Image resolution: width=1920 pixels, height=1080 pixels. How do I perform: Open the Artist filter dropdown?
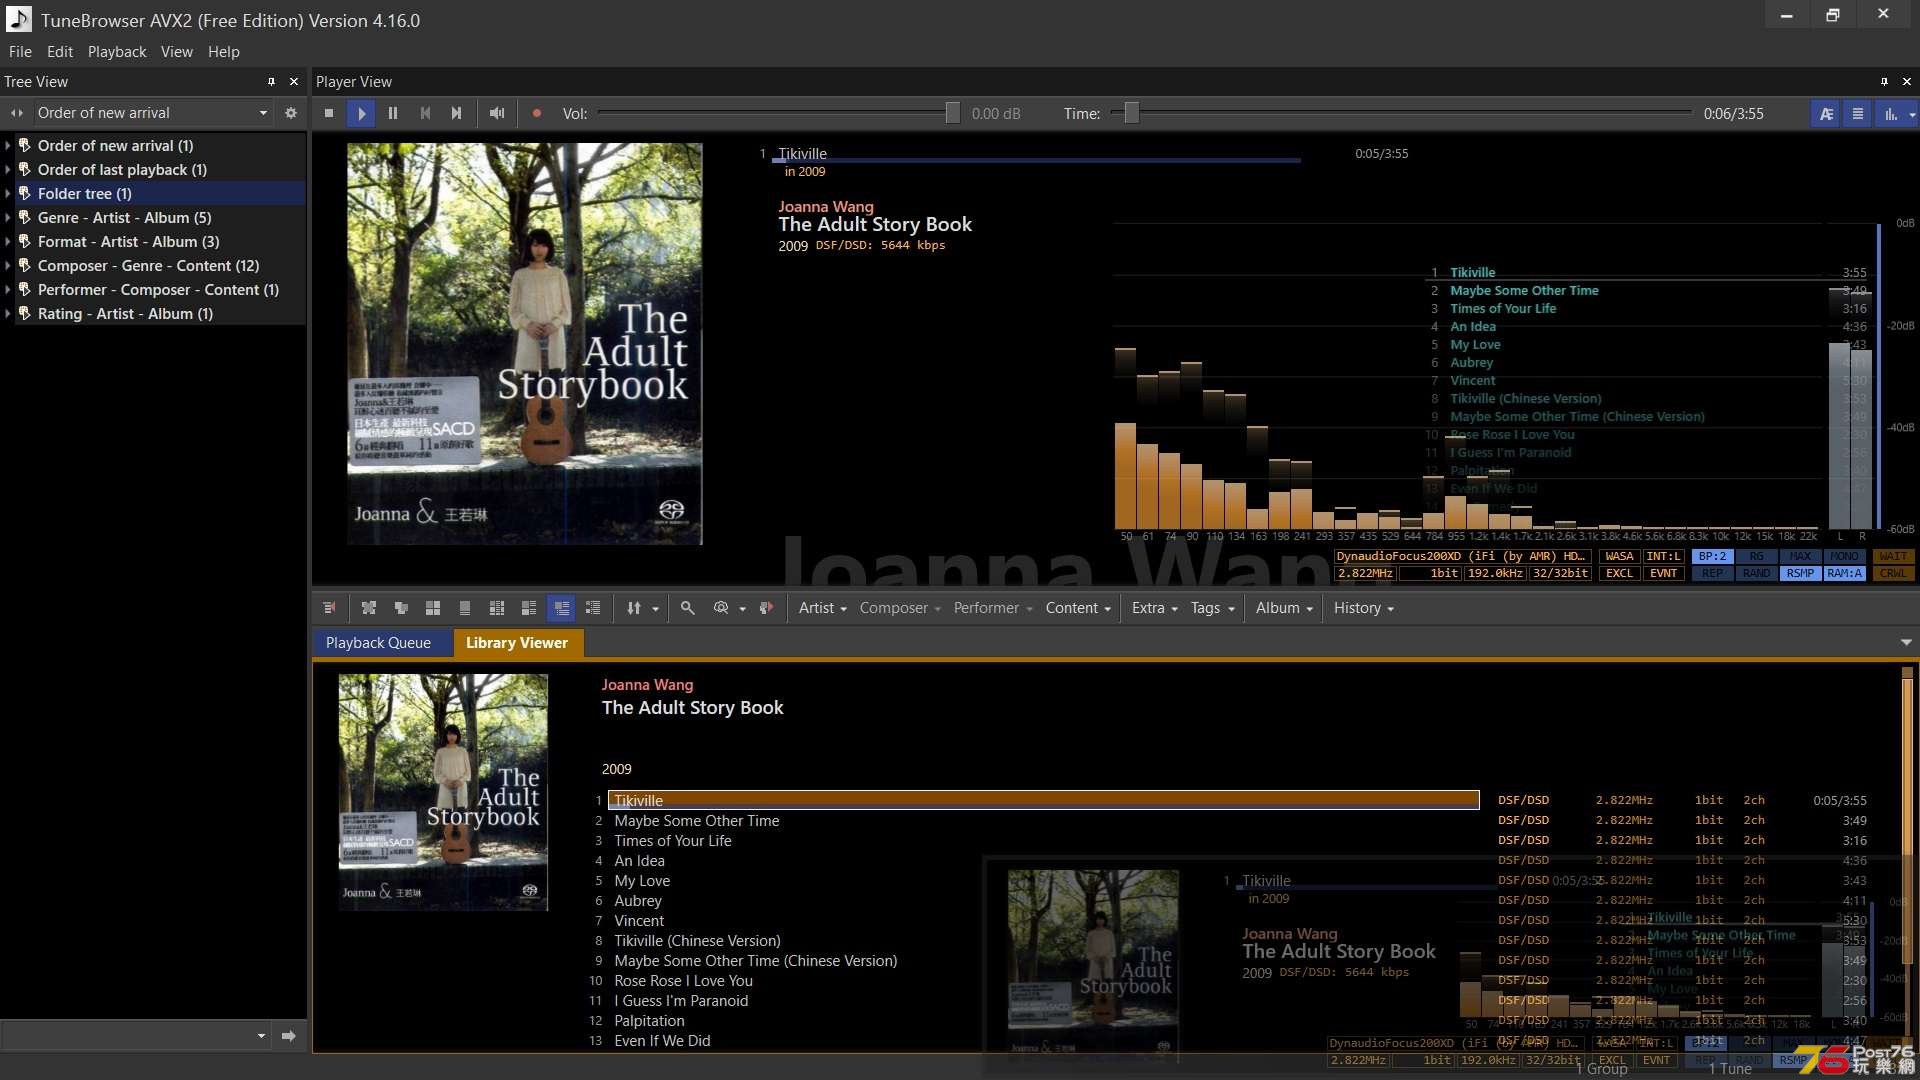pyautogui.click(x=822, y=608)
